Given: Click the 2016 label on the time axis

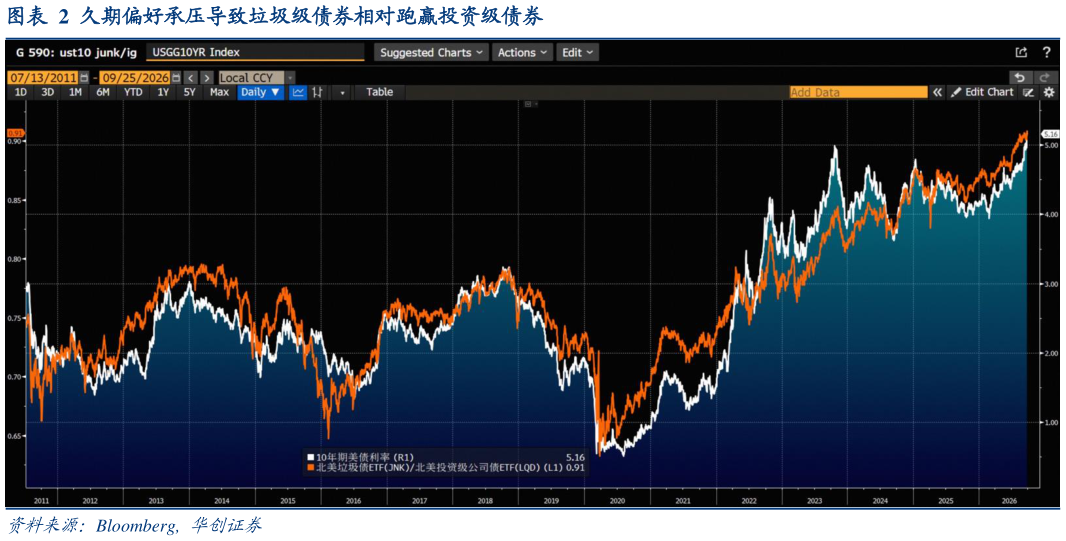Looking at the screenshot, I should coord(354,500).
